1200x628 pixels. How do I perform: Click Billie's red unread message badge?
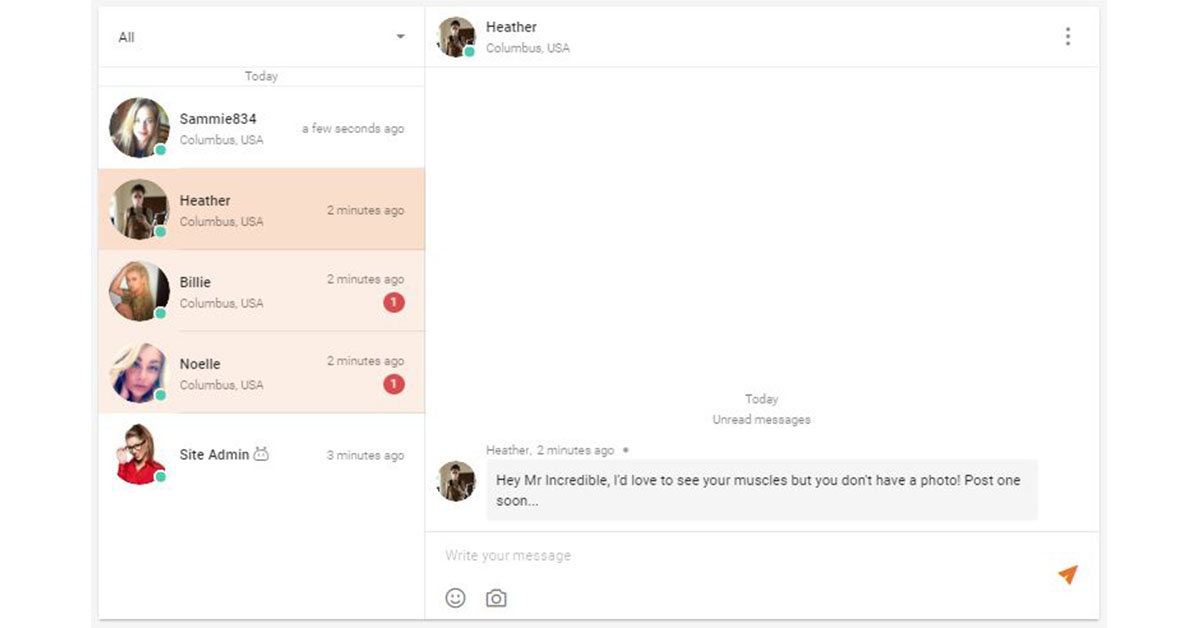394,302
